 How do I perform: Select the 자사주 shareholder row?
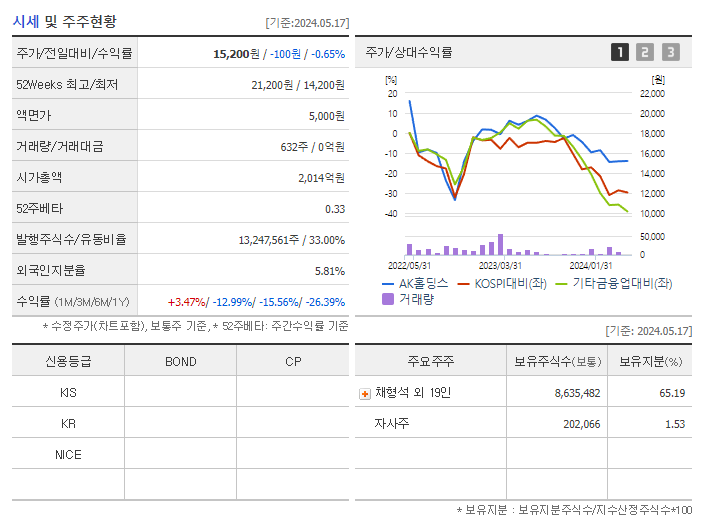pyautogui.click(x=523, y=423)
